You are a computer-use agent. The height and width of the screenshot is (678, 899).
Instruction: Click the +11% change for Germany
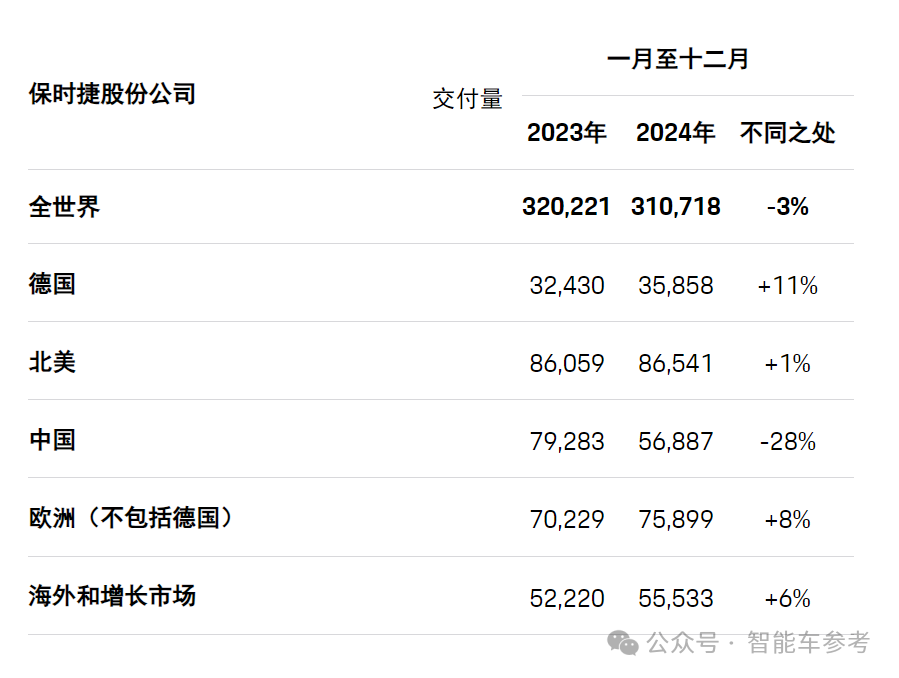(787, 285)
